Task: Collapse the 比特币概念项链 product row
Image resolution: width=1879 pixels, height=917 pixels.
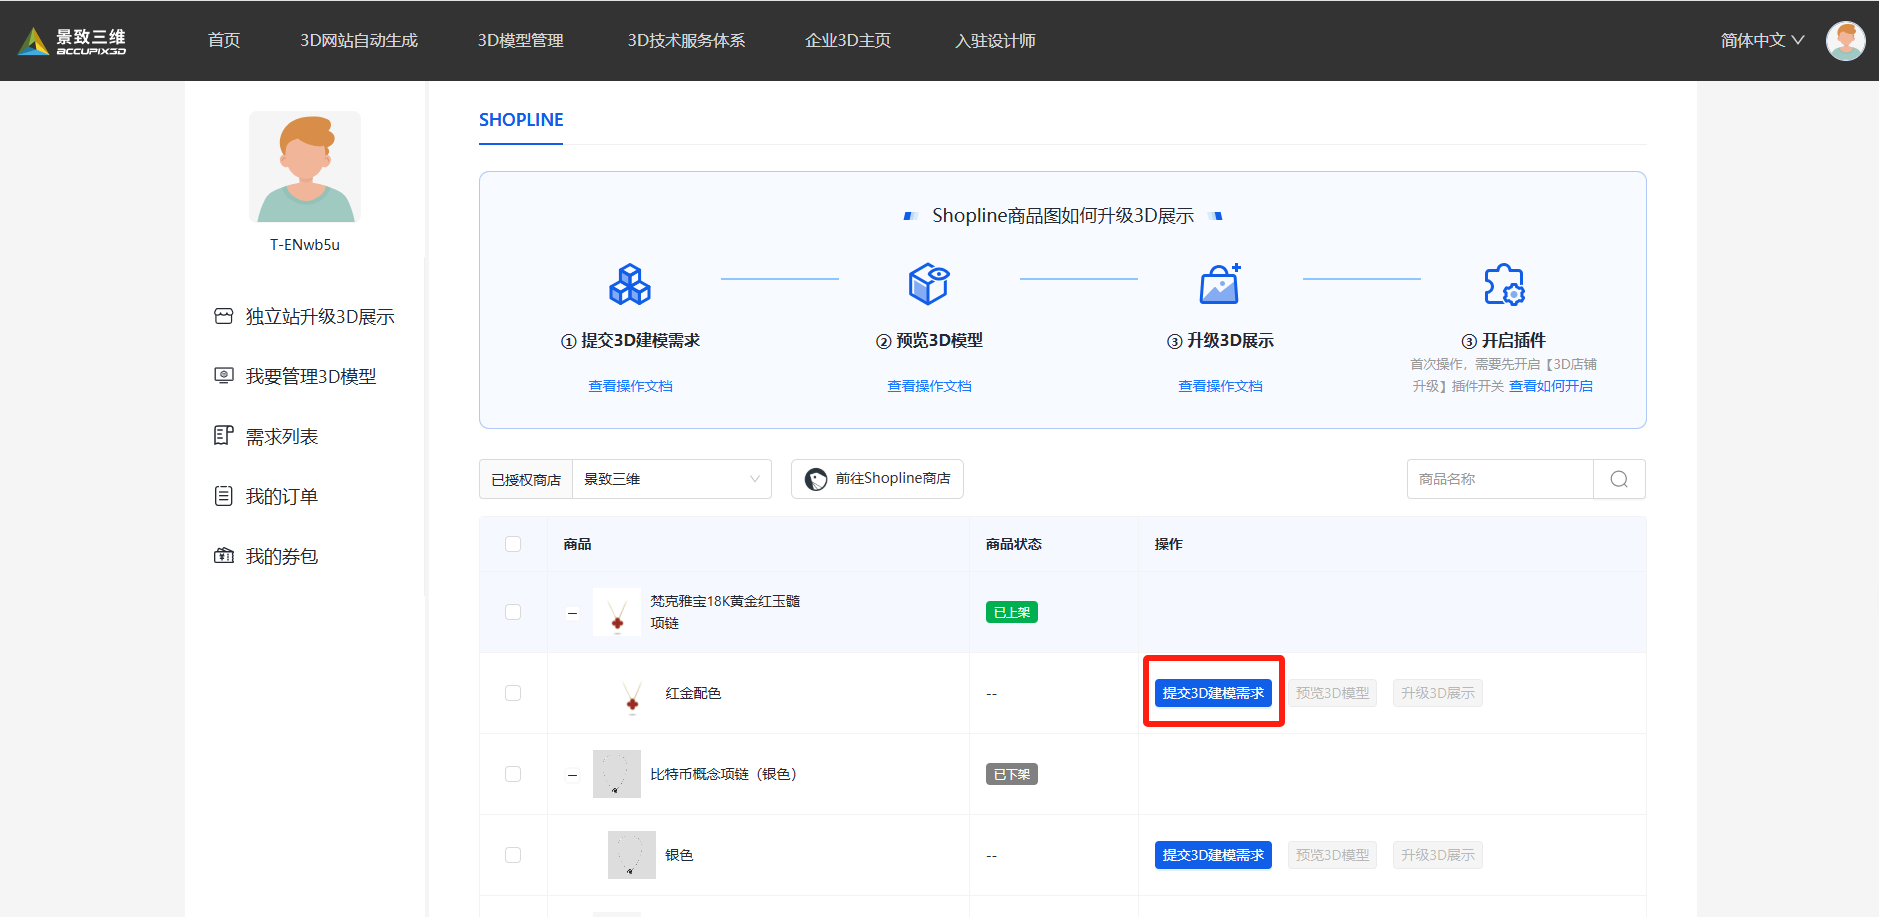Action: 572,775
